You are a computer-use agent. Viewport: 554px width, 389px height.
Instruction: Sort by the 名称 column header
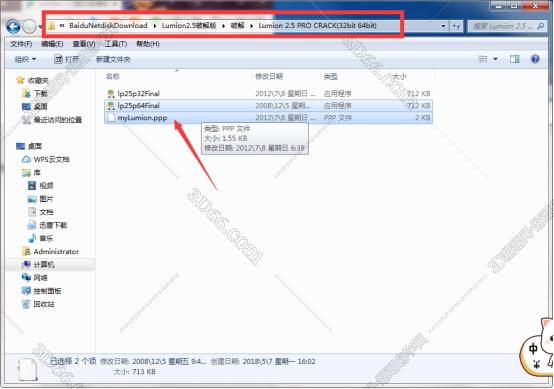(x=113, y=76)
